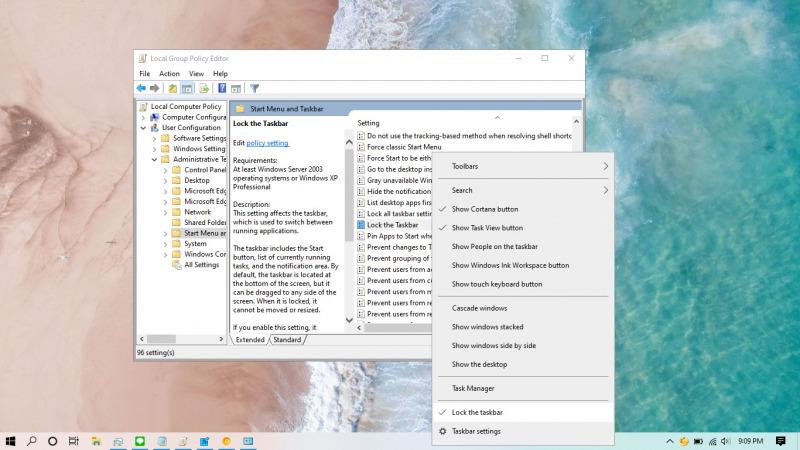
Task: Select the All Settings tree item
Action: click(202, 265)
